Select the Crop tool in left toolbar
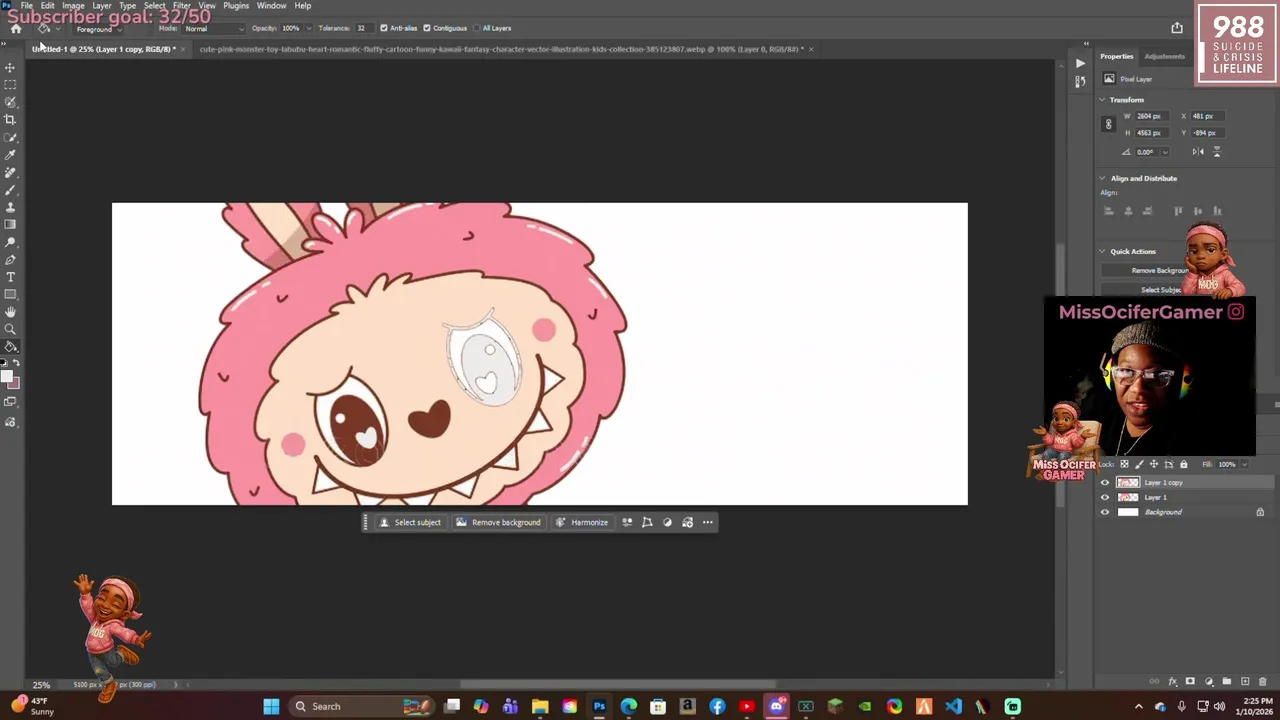Viewport: 1280px width, 720px height. [10, 120]
